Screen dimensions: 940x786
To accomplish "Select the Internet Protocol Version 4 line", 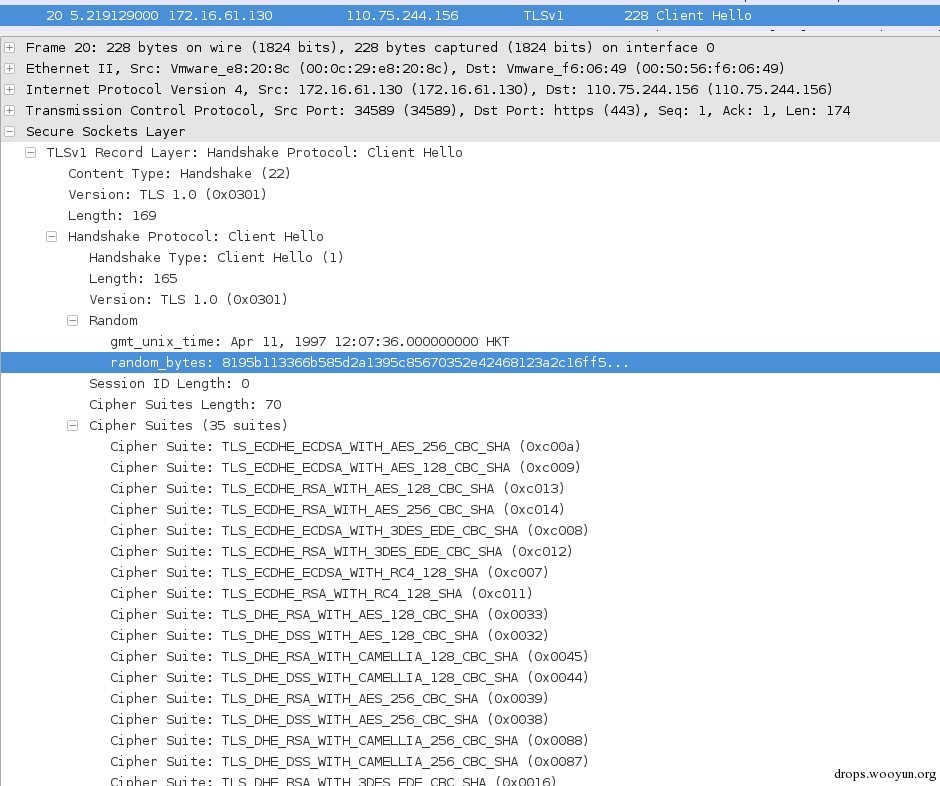I will [429, 89].
